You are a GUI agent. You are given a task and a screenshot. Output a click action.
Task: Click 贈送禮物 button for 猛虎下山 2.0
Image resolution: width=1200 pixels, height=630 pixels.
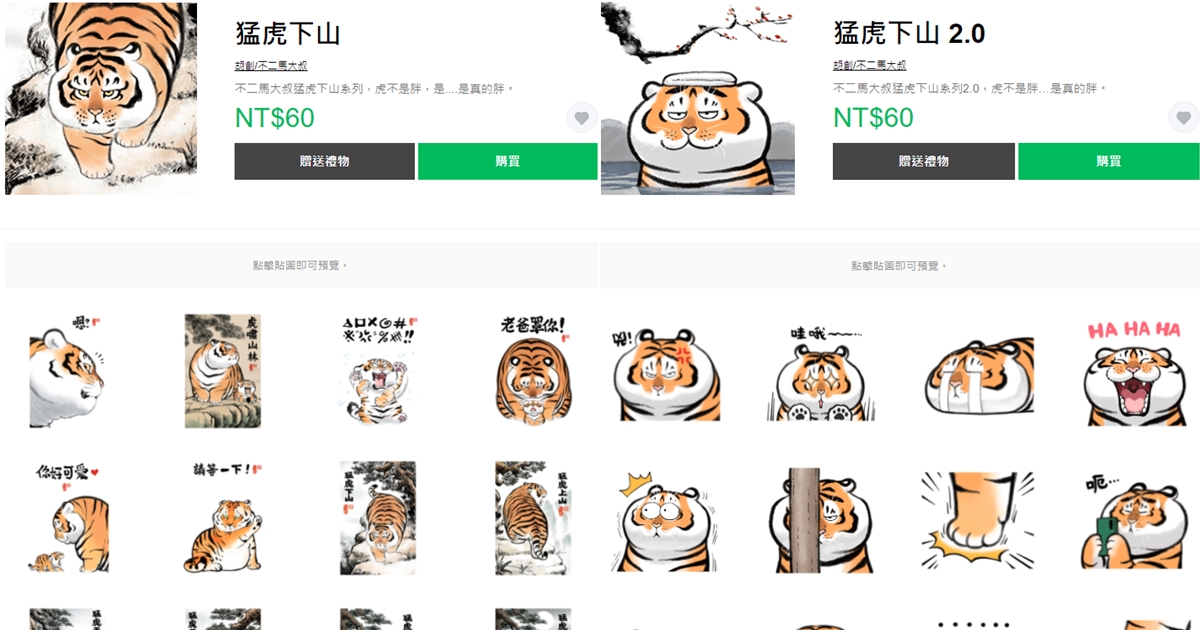click(924, 161)
